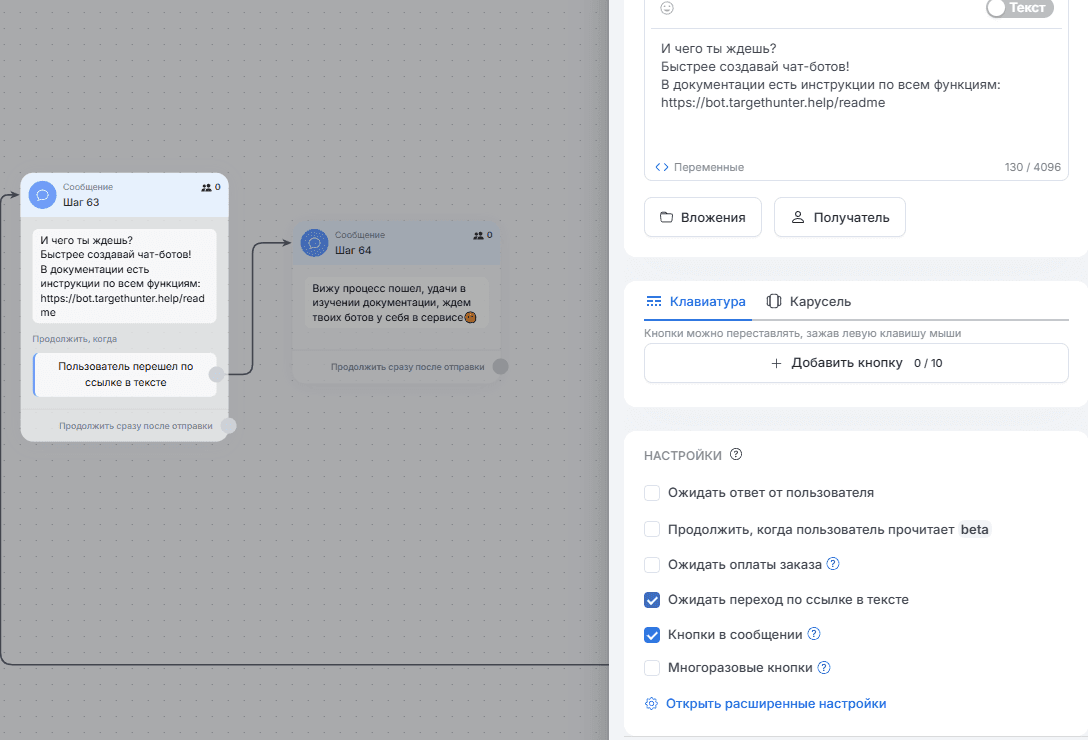Click the gear icon for advanced settings
Viewport: 1088px width, 740px height.
coord(651,703)
